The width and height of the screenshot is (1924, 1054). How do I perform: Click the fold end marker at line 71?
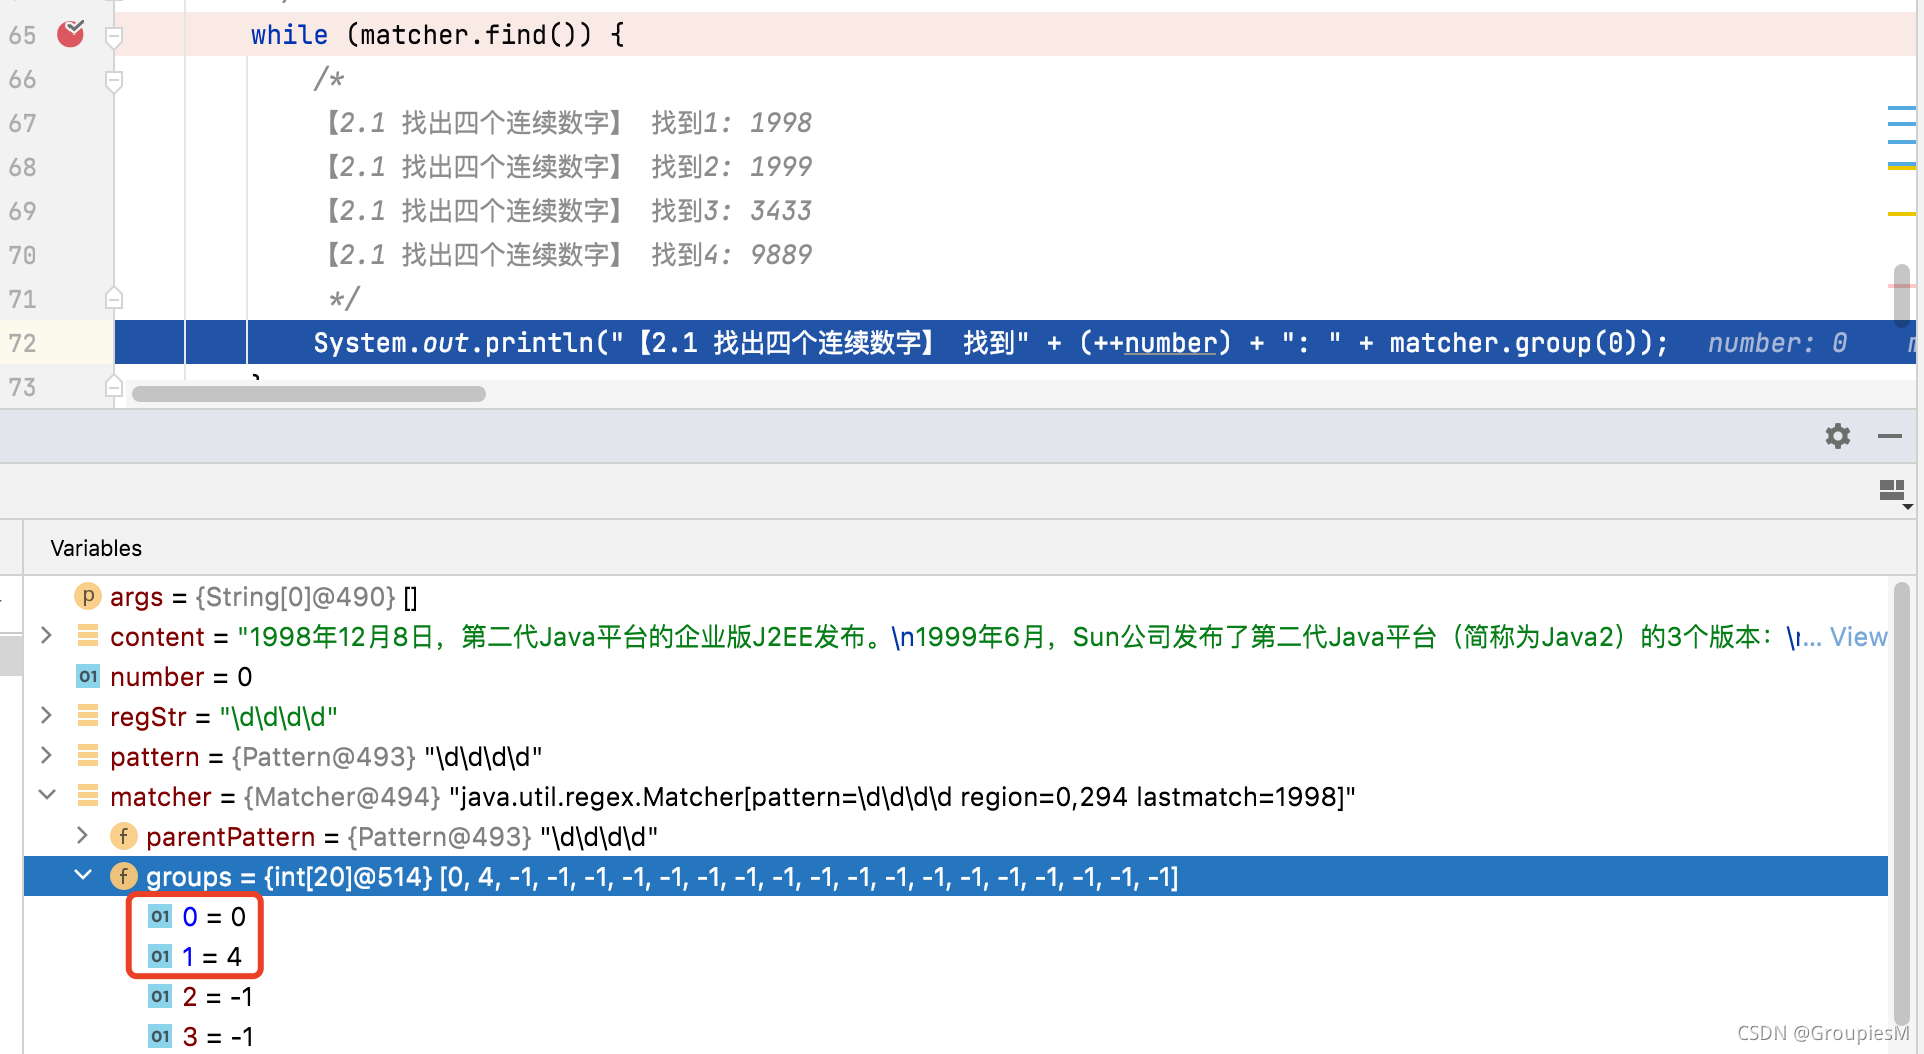coord(114,298)
